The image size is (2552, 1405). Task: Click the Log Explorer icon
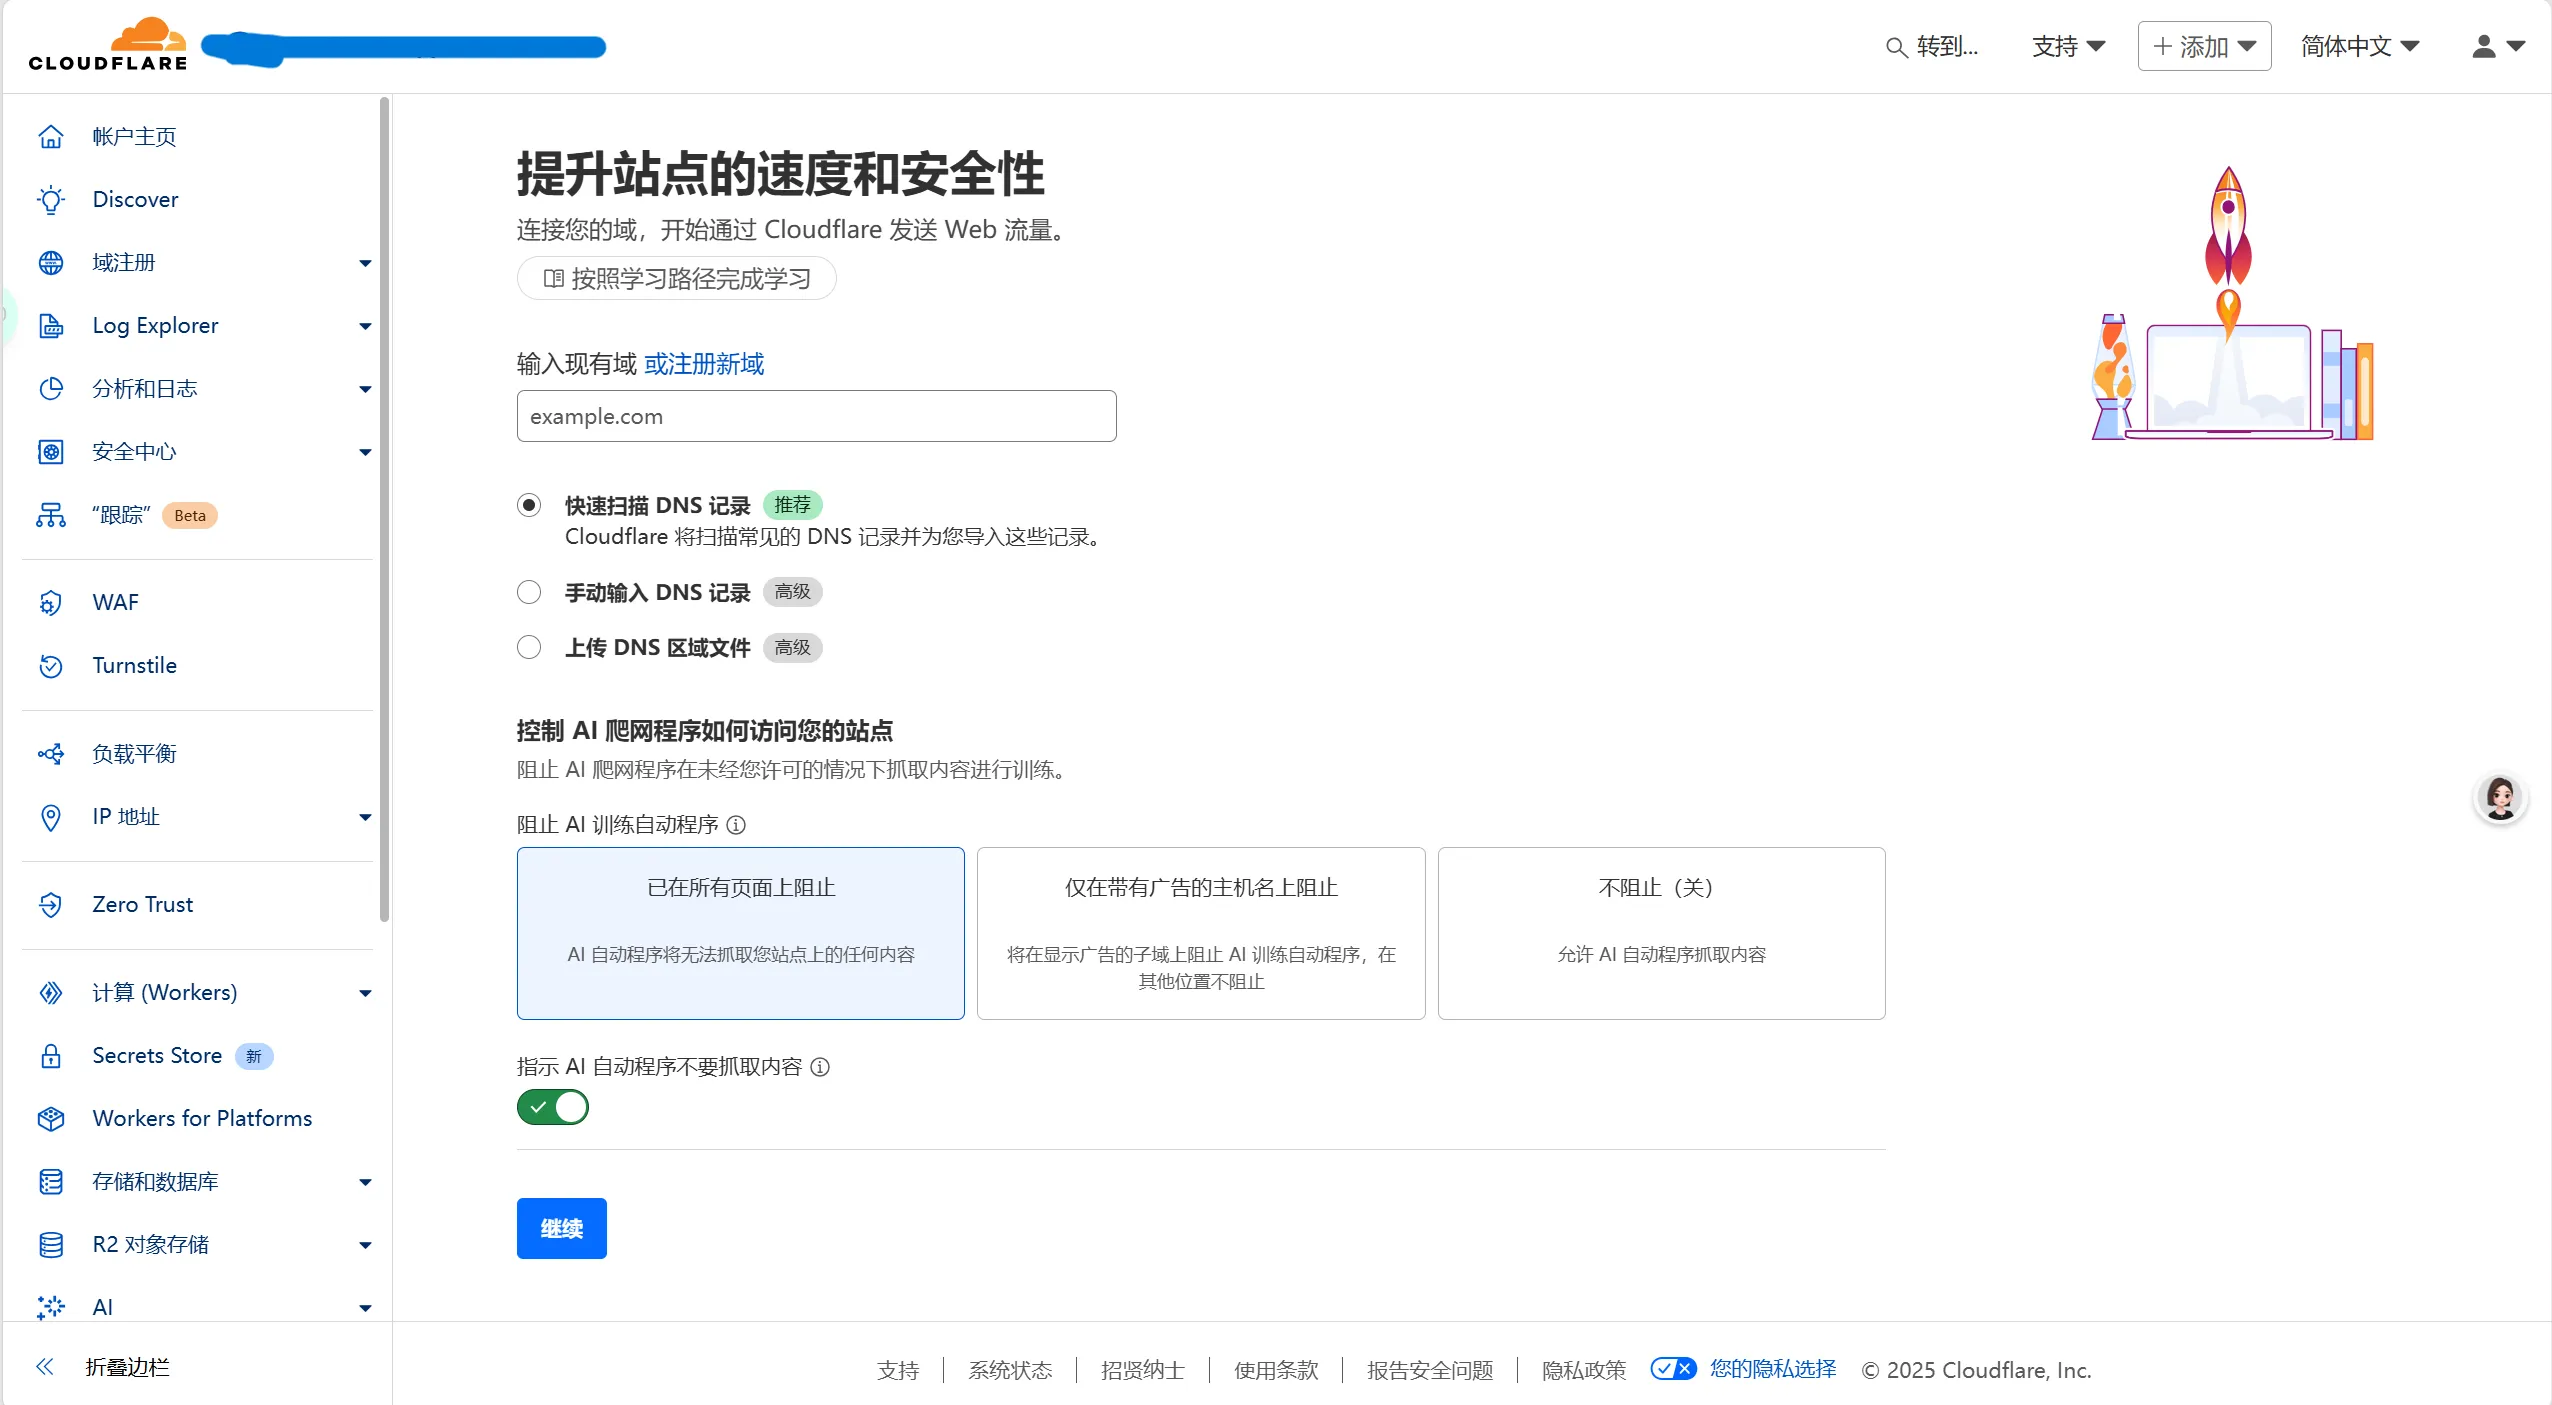click(x=51, y=326)
